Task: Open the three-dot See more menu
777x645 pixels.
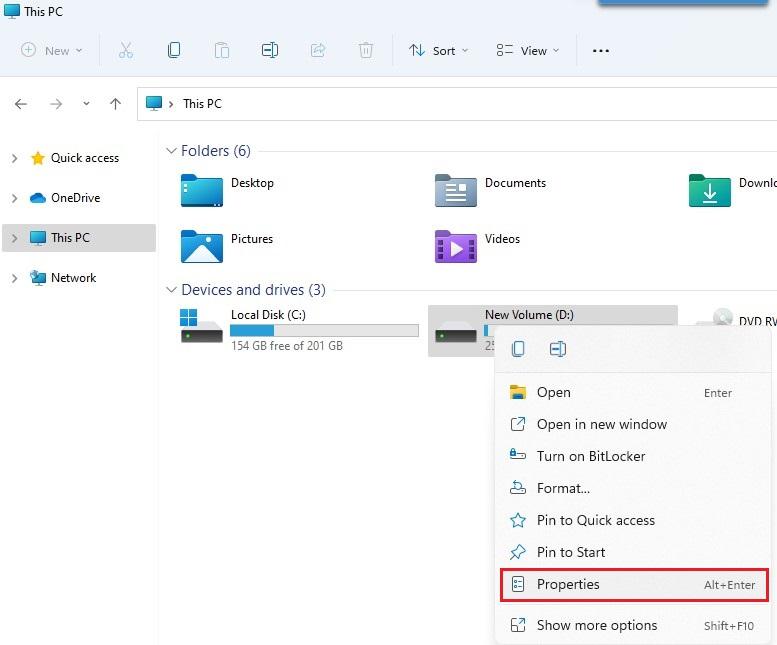Action: point(601,51)
